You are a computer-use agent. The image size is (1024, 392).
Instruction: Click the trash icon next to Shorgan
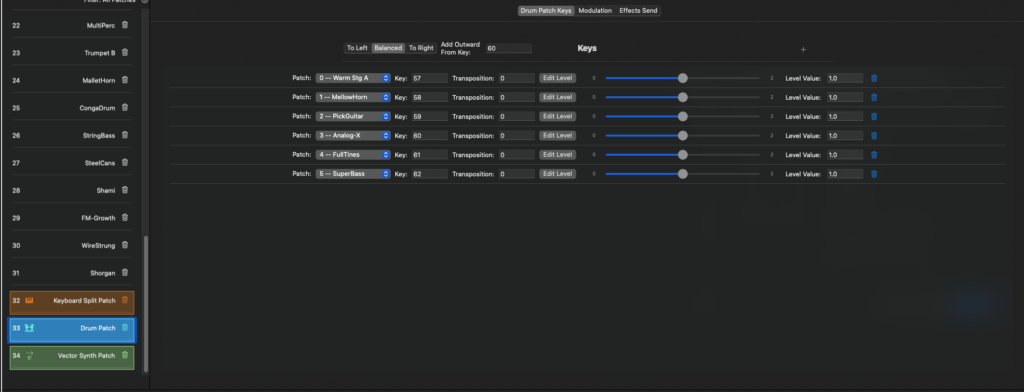click(x=125, y=273)
